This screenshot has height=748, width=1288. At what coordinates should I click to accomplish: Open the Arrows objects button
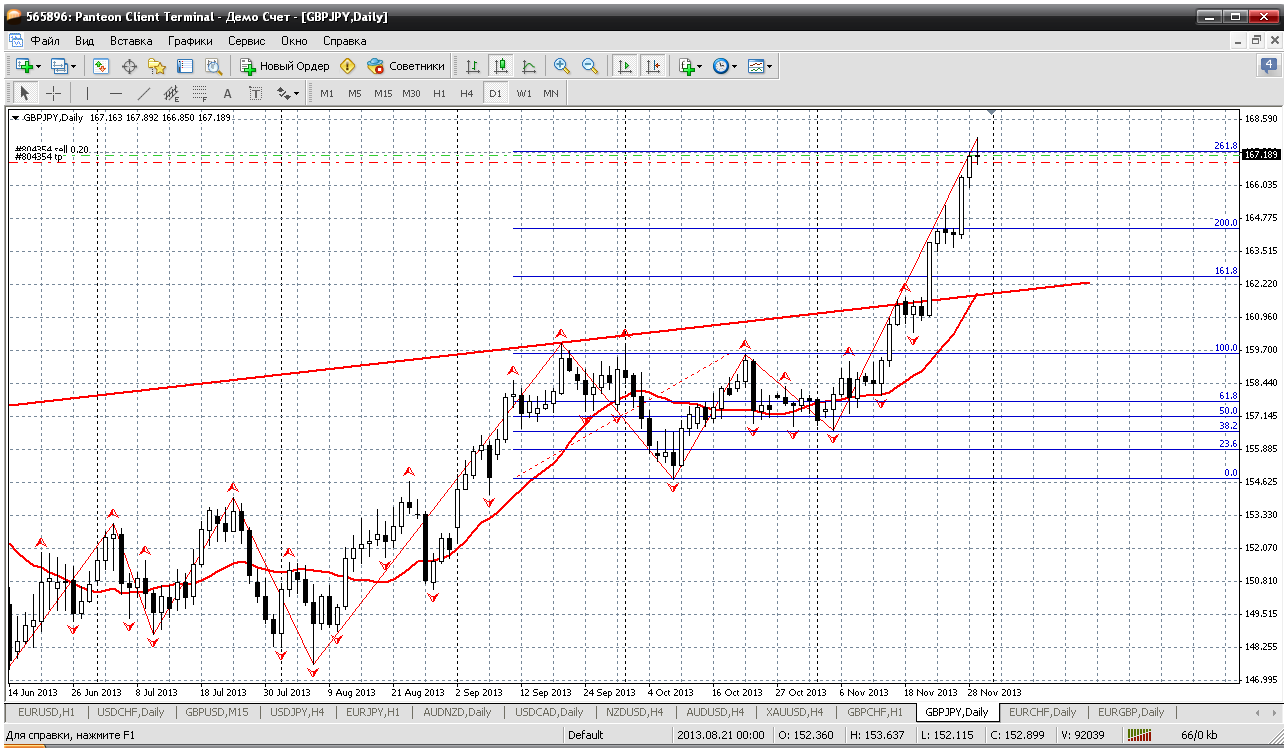click(283, 93)
